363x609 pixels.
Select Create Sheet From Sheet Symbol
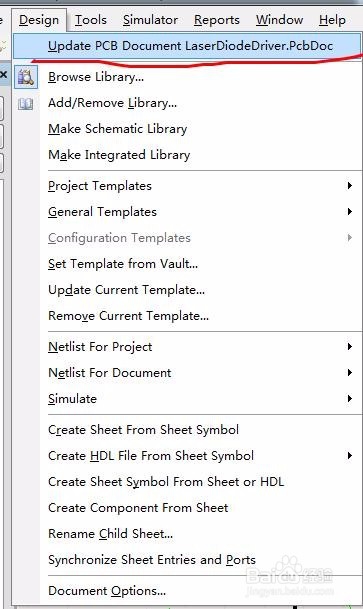[144, 430]
